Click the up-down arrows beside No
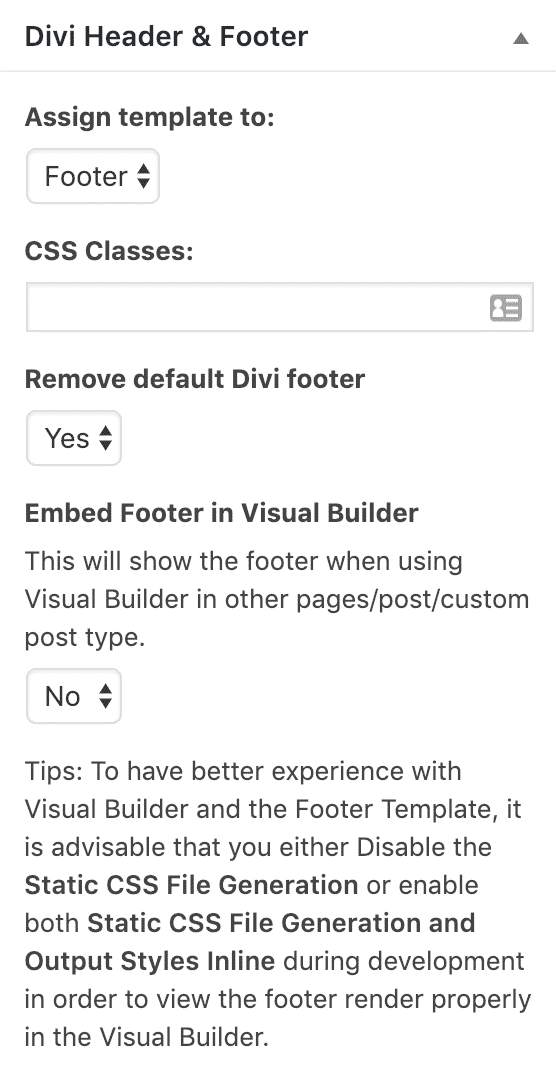This screenshot has height=1082, width=556. point(105,696)
